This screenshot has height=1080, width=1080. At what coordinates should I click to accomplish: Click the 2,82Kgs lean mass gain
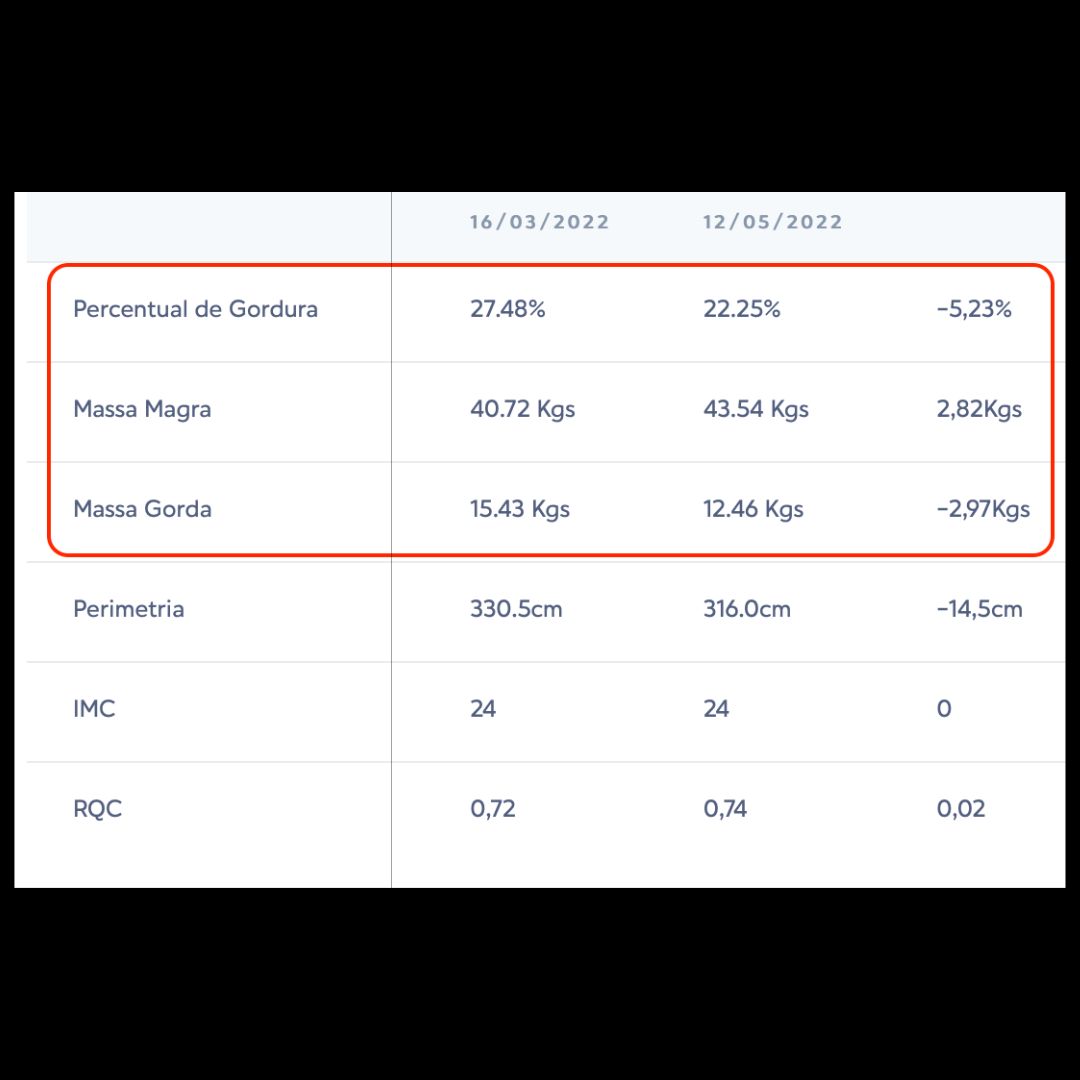point(979,409)
